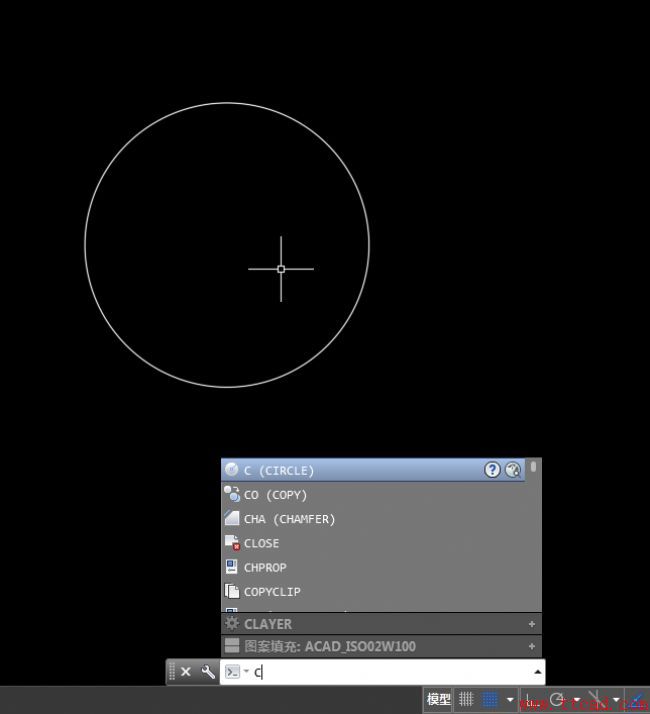
Task: Click the gear icon beside CLAYER
Action: [232, 623]
